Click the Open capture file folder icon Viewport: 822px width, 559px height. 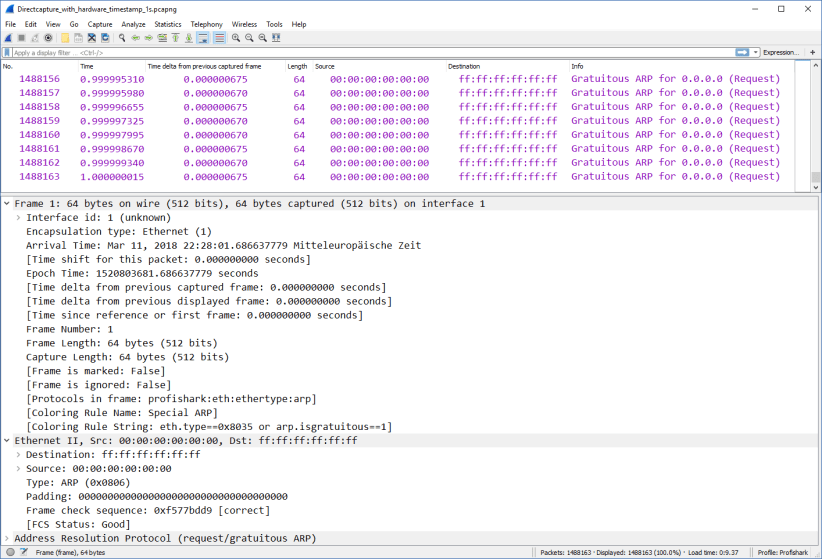click(65, 38)
